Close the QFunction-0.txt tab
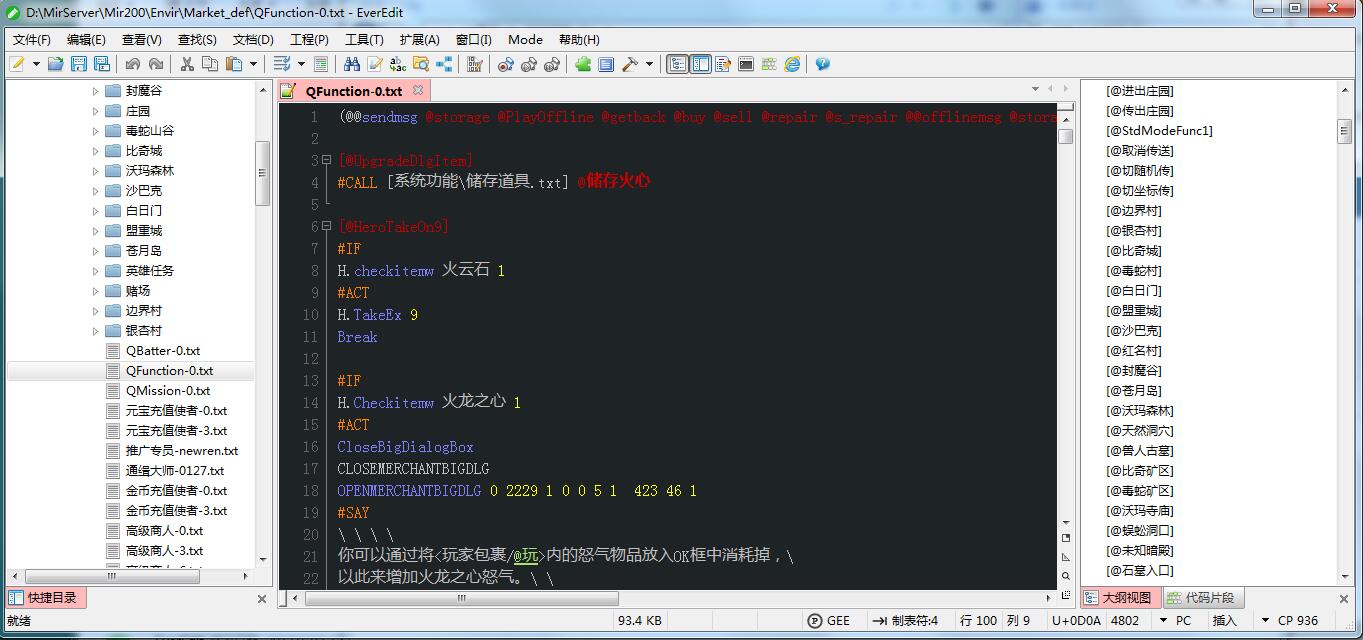 coord(418,90)
